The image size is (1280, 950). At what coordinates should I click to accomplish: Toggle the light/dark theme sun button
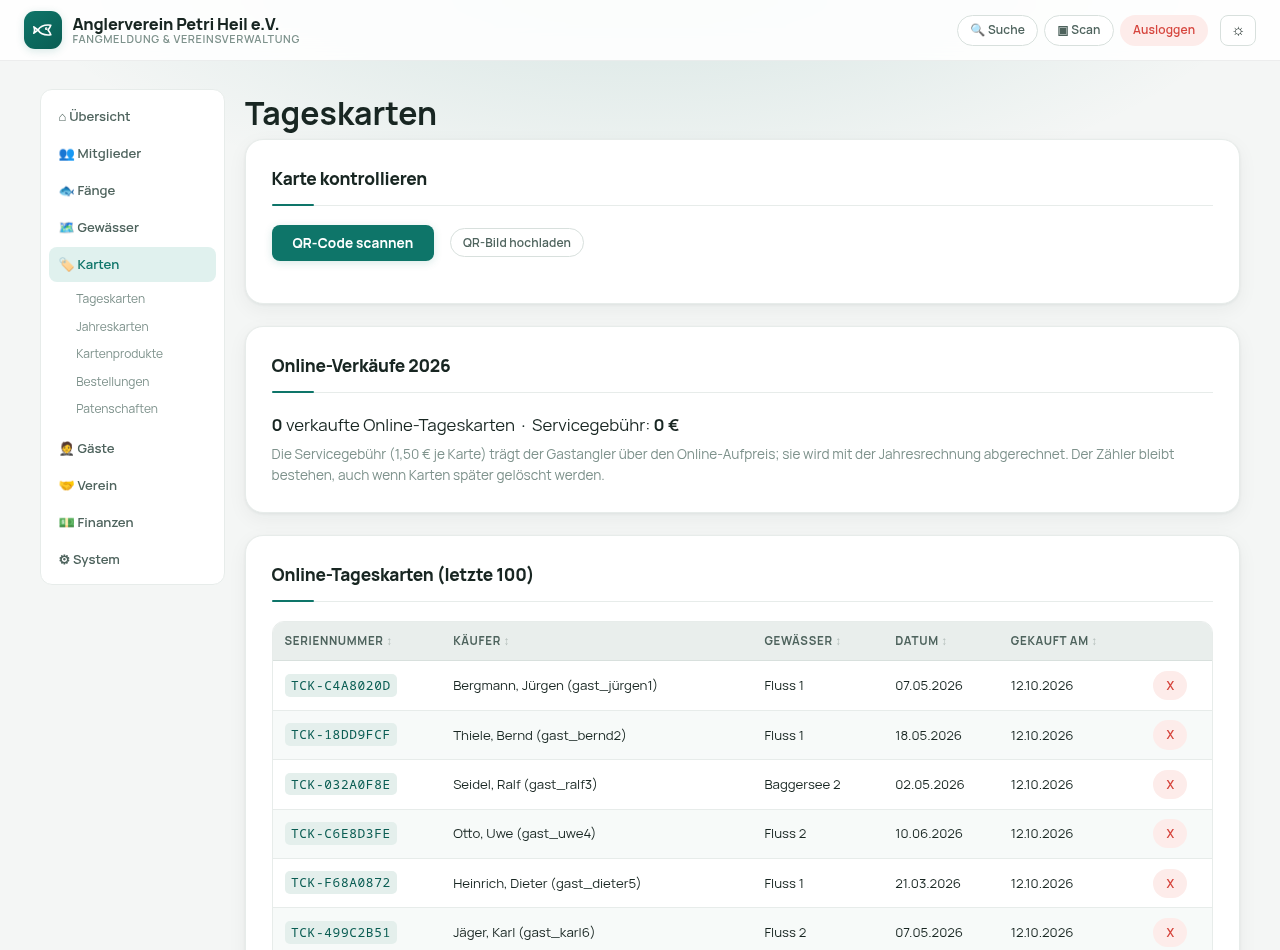click(x=1238, y=30)
